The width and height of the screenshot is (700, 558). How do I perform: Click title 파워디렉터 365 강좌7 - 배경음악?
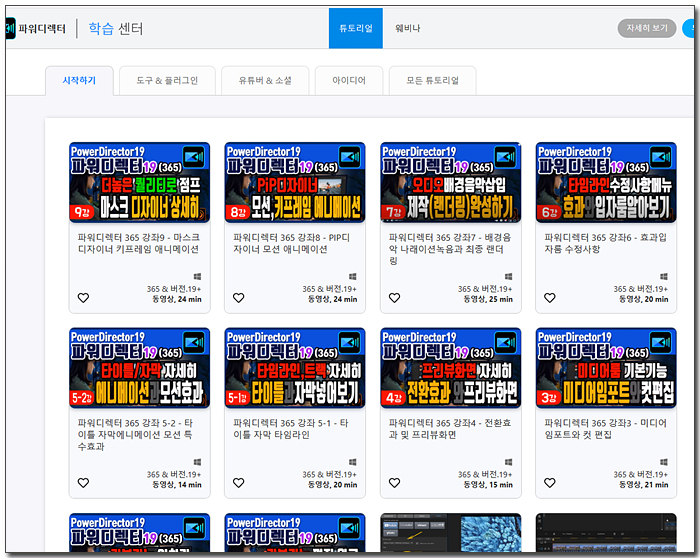click(450, 249)
